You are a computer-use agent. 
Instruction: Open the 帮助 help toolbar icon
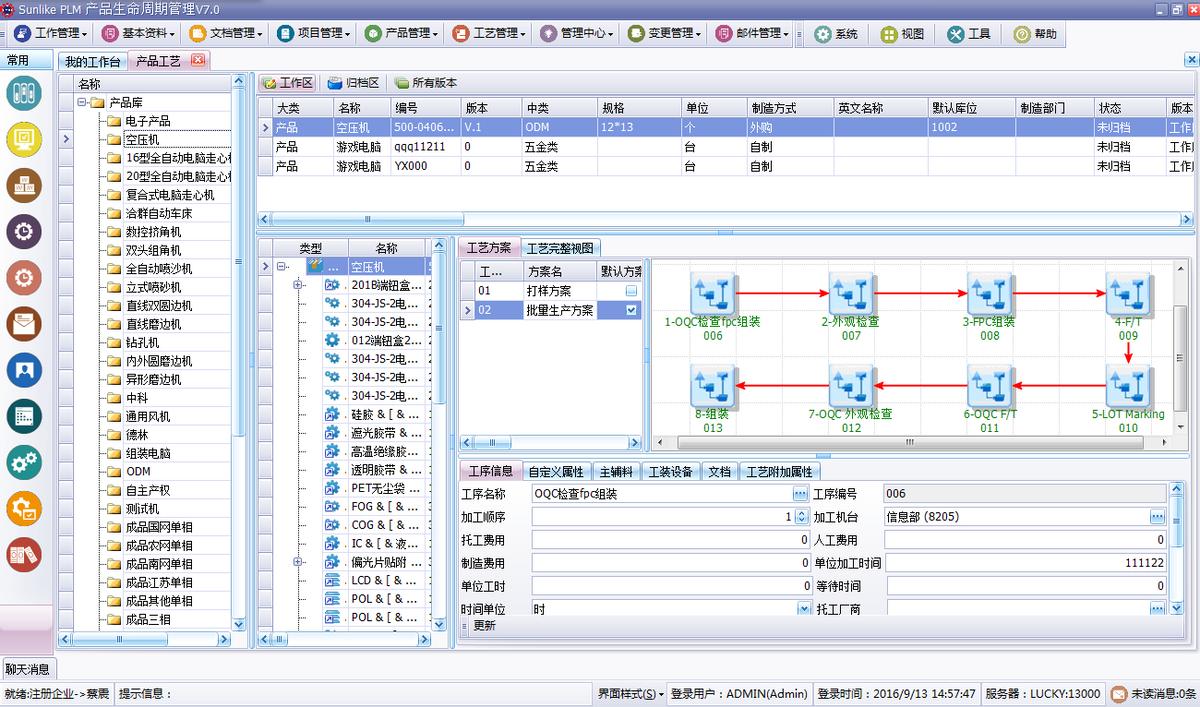tap(1035, 33)
